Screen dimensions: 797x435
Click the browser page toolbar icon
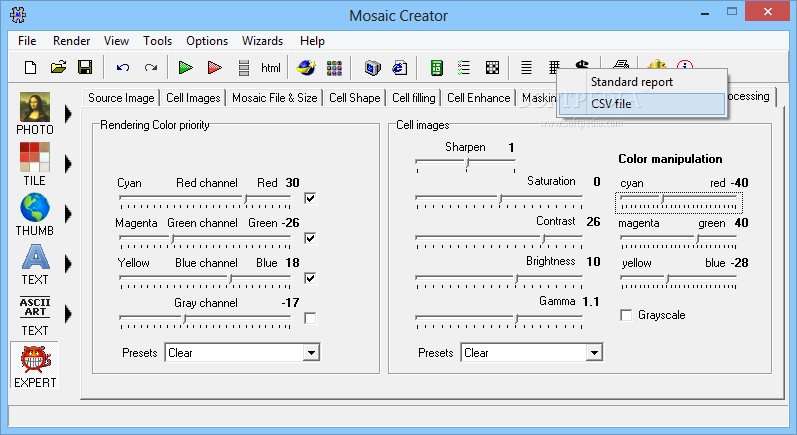400,68
